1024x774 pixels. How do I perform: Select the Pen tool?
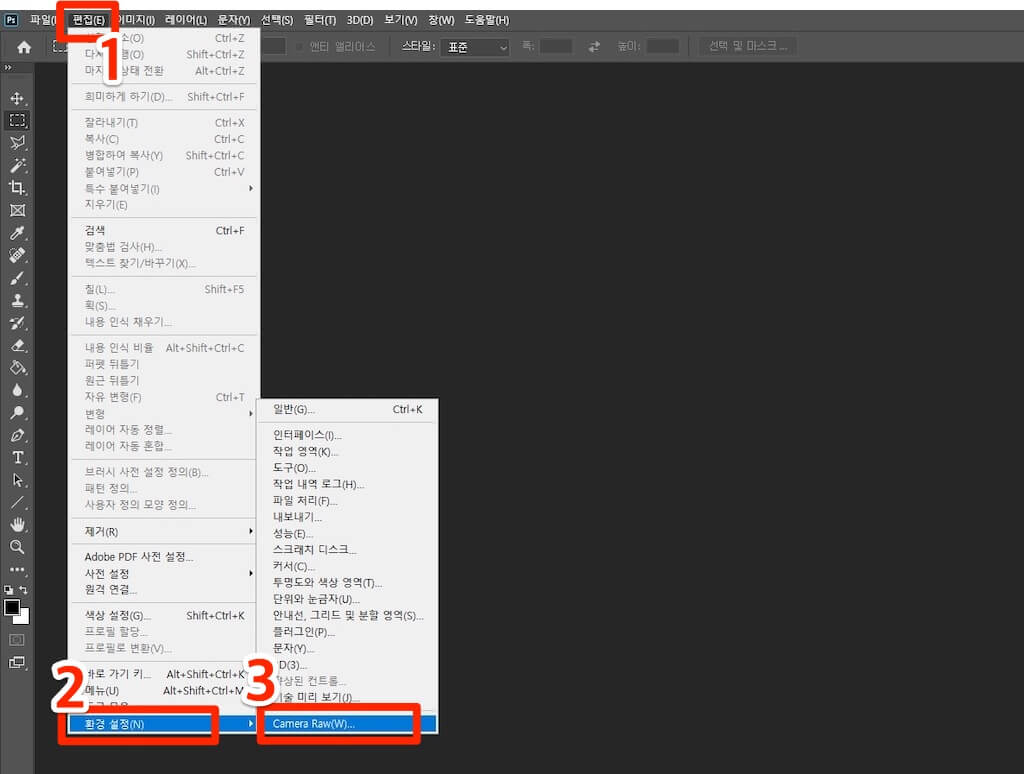17,436
